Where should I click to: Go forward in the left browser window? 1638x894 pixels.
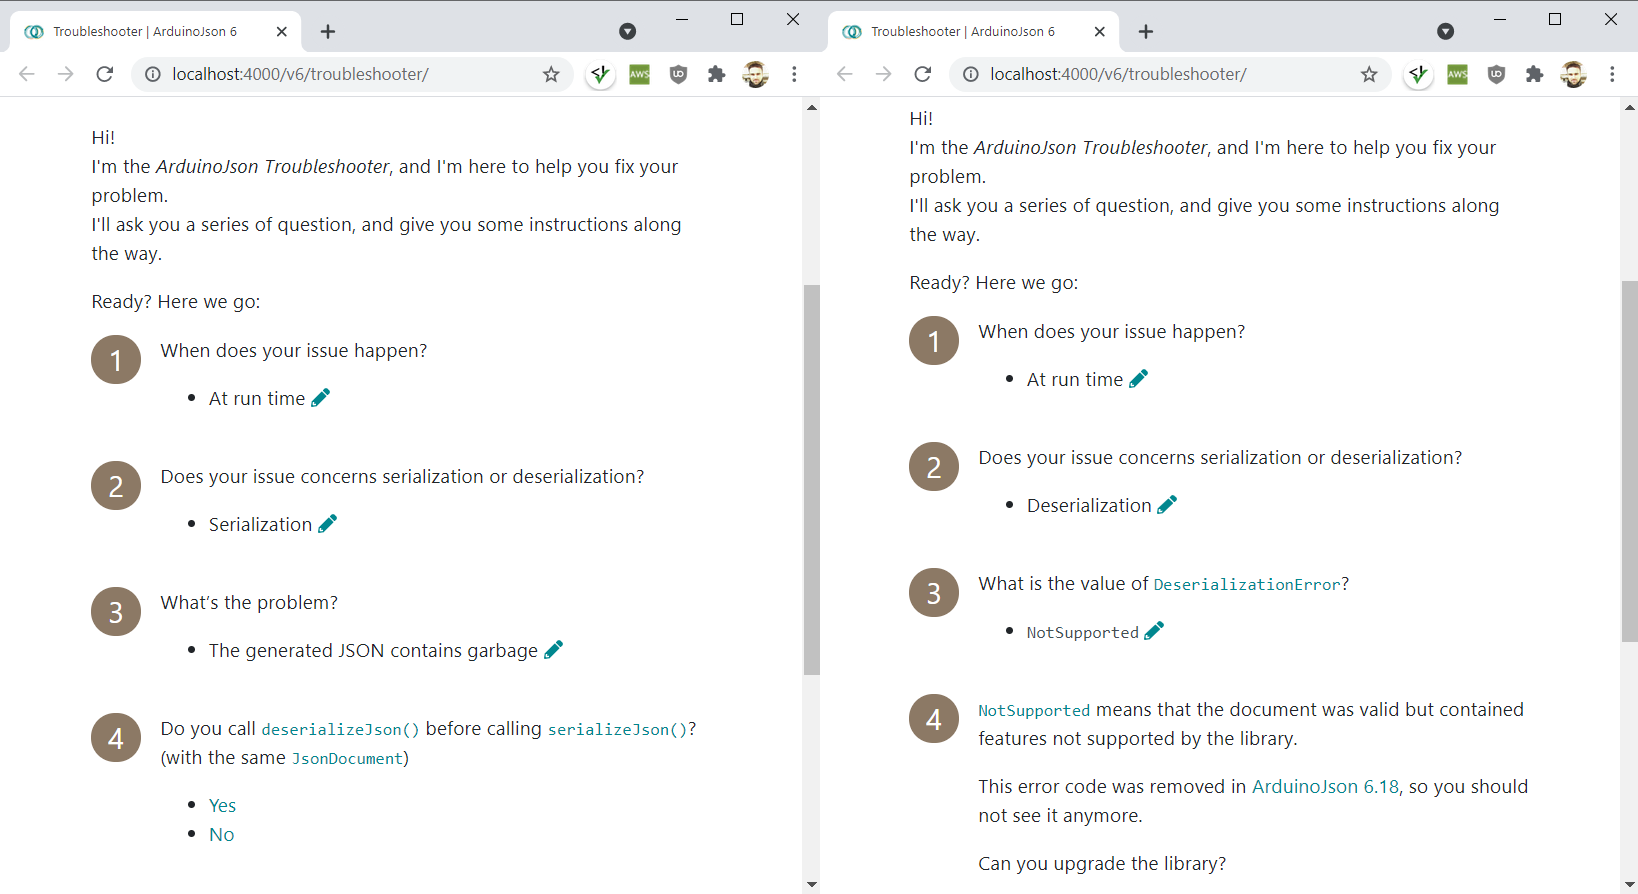[65, 74]
